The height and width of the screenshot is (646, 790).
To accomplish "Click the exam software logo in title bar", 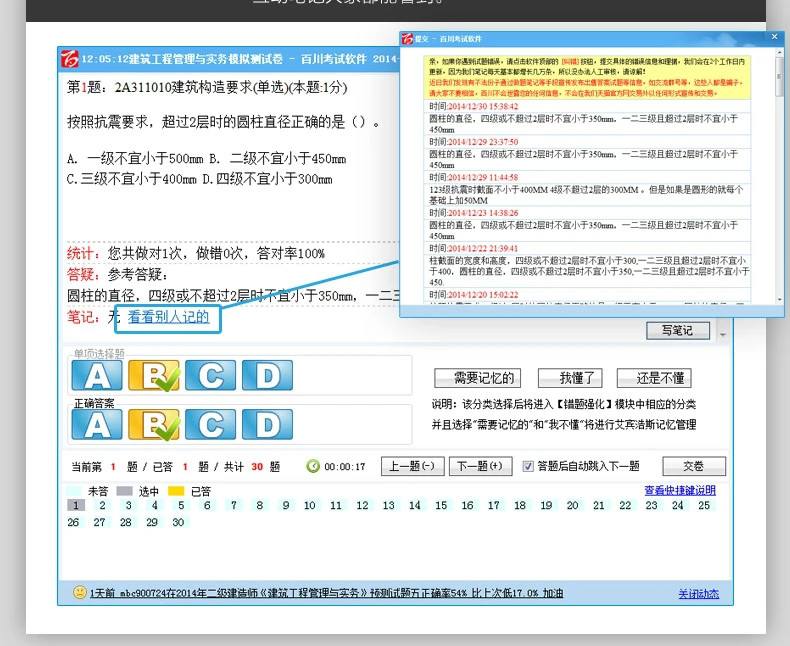I will [x=70, y=58].
